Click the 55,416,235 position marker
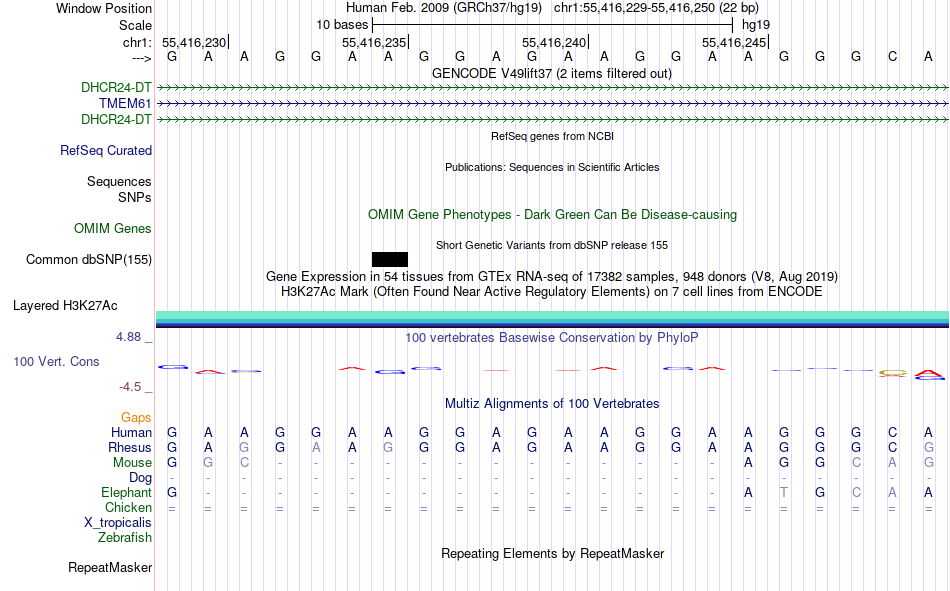Image resolution: width=950 pixels, height=591 pixels. 374,42
